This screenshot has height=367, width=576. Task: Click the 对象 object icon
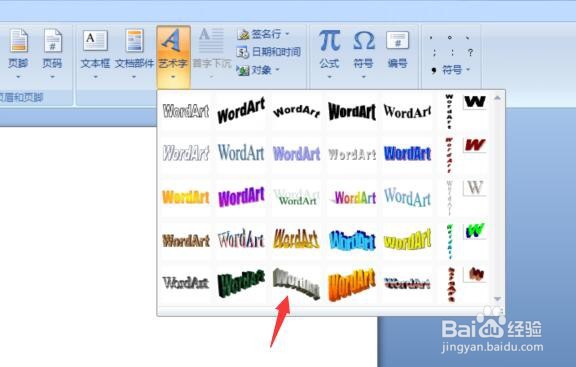[x=243, y=70]
